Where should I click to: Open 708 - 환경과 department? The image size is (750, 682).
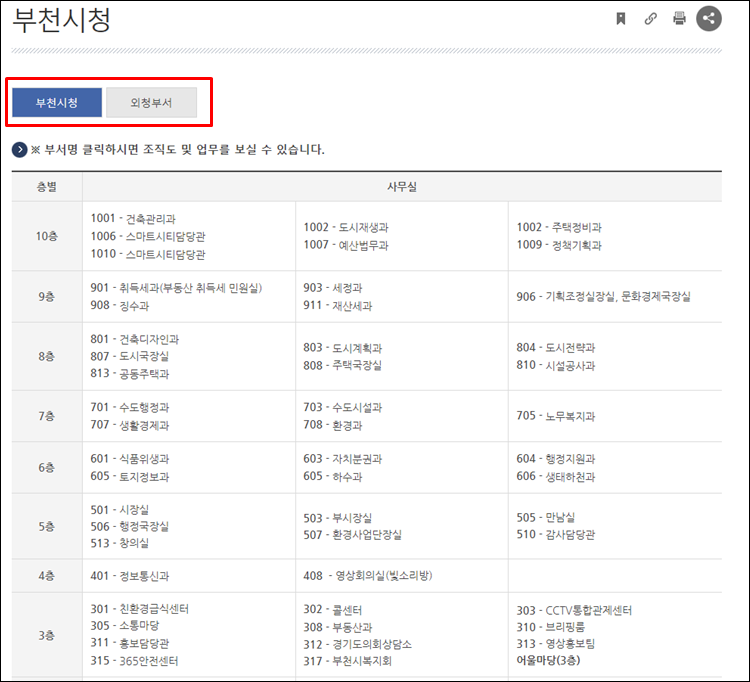332,425
